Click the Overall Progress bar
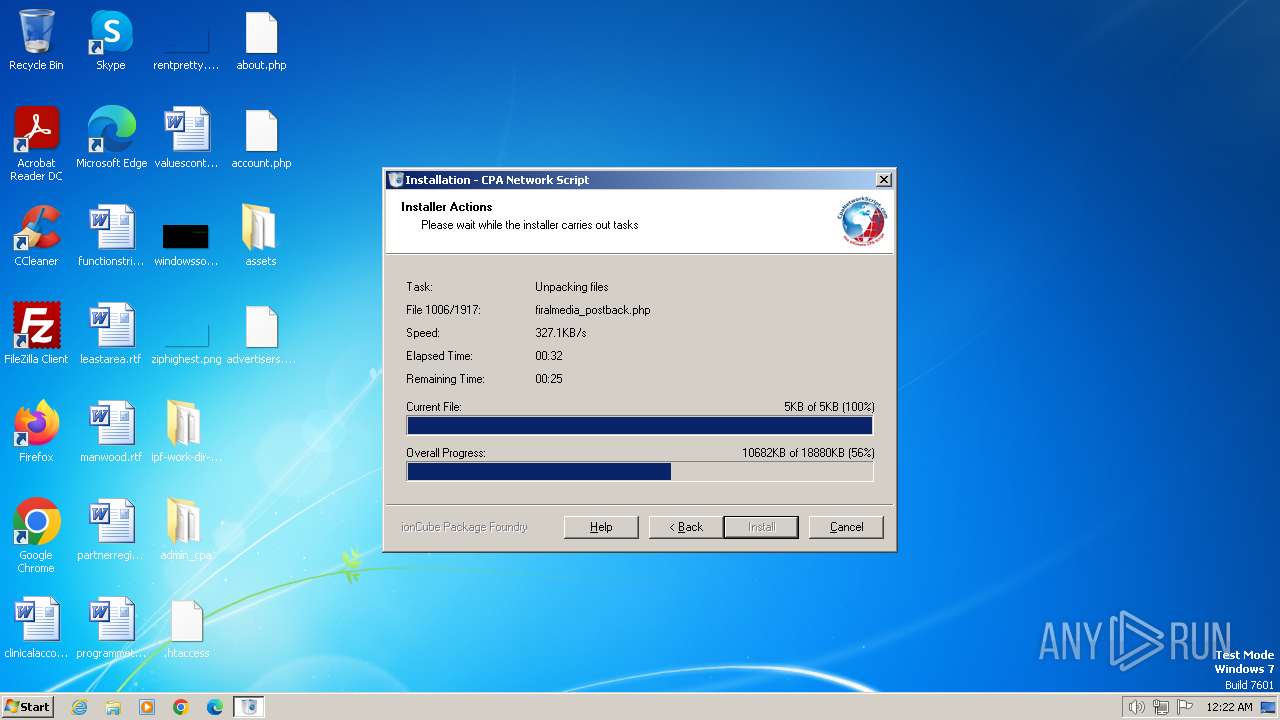The image size is (1280, 720). click(640, 471)
